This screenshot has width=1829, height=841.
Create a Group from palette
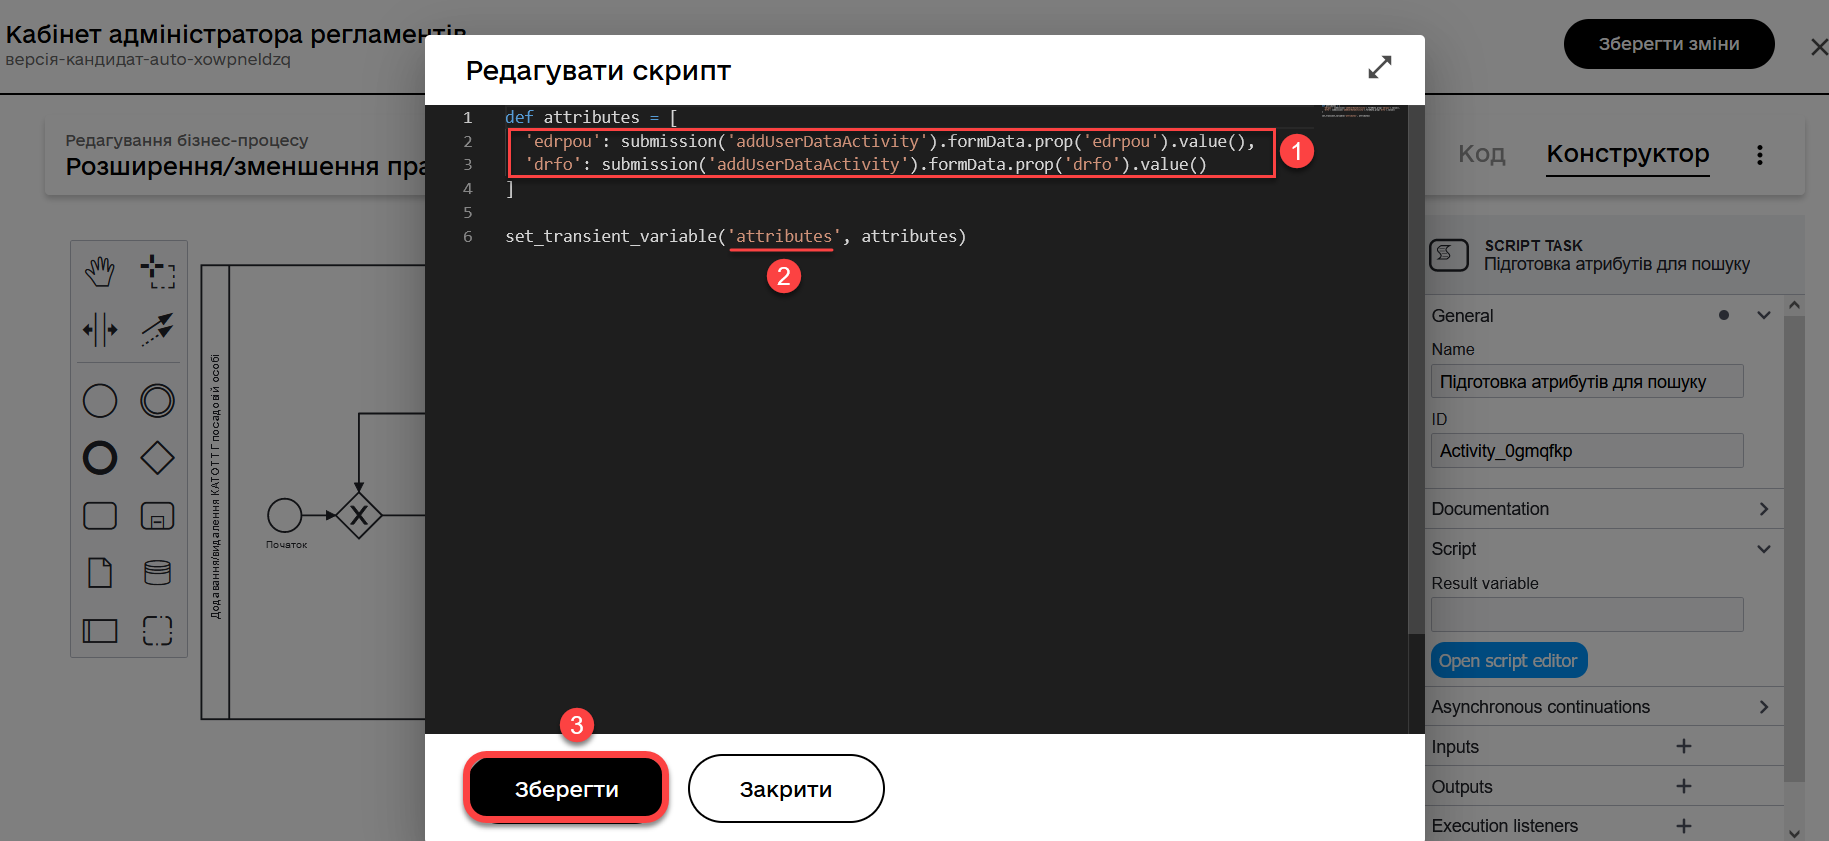pos(157,631)
